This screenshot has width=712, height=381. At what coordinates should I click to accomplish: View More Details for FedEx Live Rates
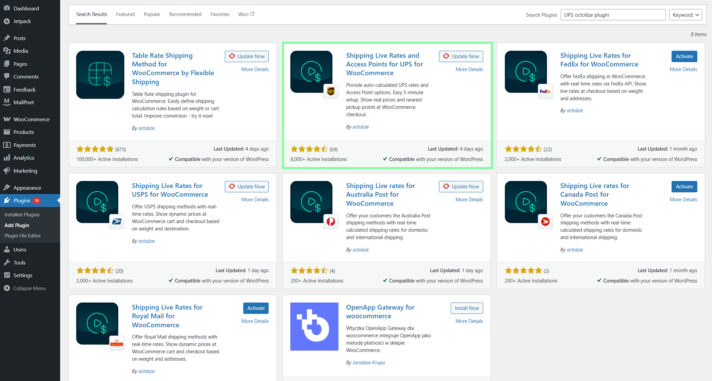(x=683, y=69)
